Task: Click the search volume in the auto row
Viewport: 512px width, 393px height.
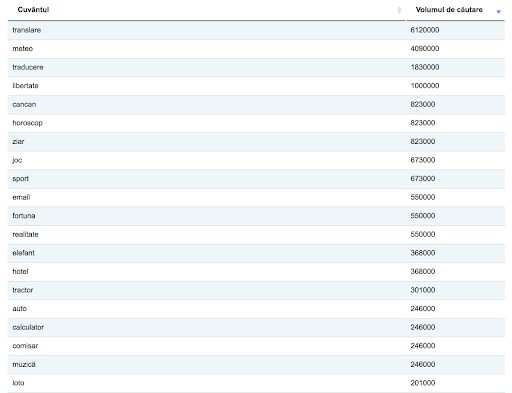Action: point(423,309)
